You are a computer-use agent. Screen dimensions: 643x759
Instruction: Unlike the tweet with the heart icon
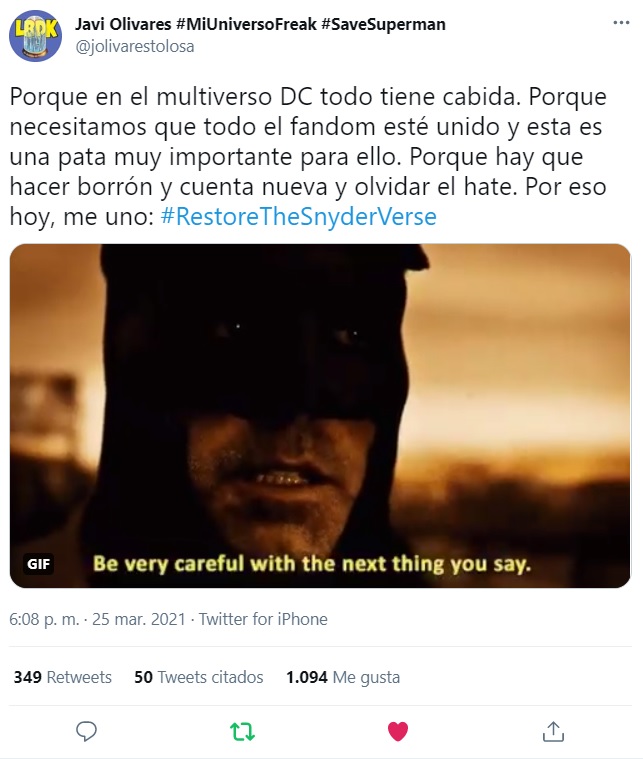[398, 731]
